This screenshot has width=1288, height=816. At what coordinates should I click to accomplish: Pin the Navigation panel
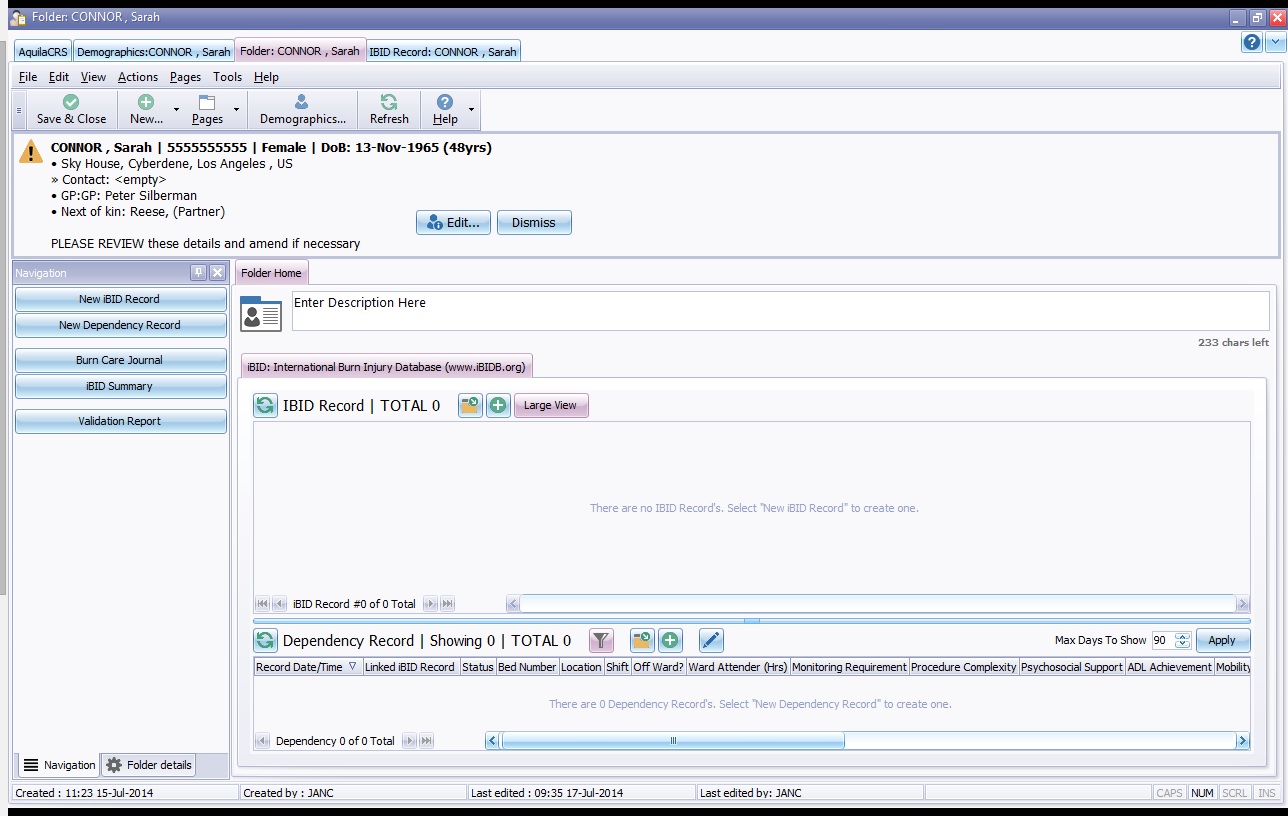(x=198, y=273)
